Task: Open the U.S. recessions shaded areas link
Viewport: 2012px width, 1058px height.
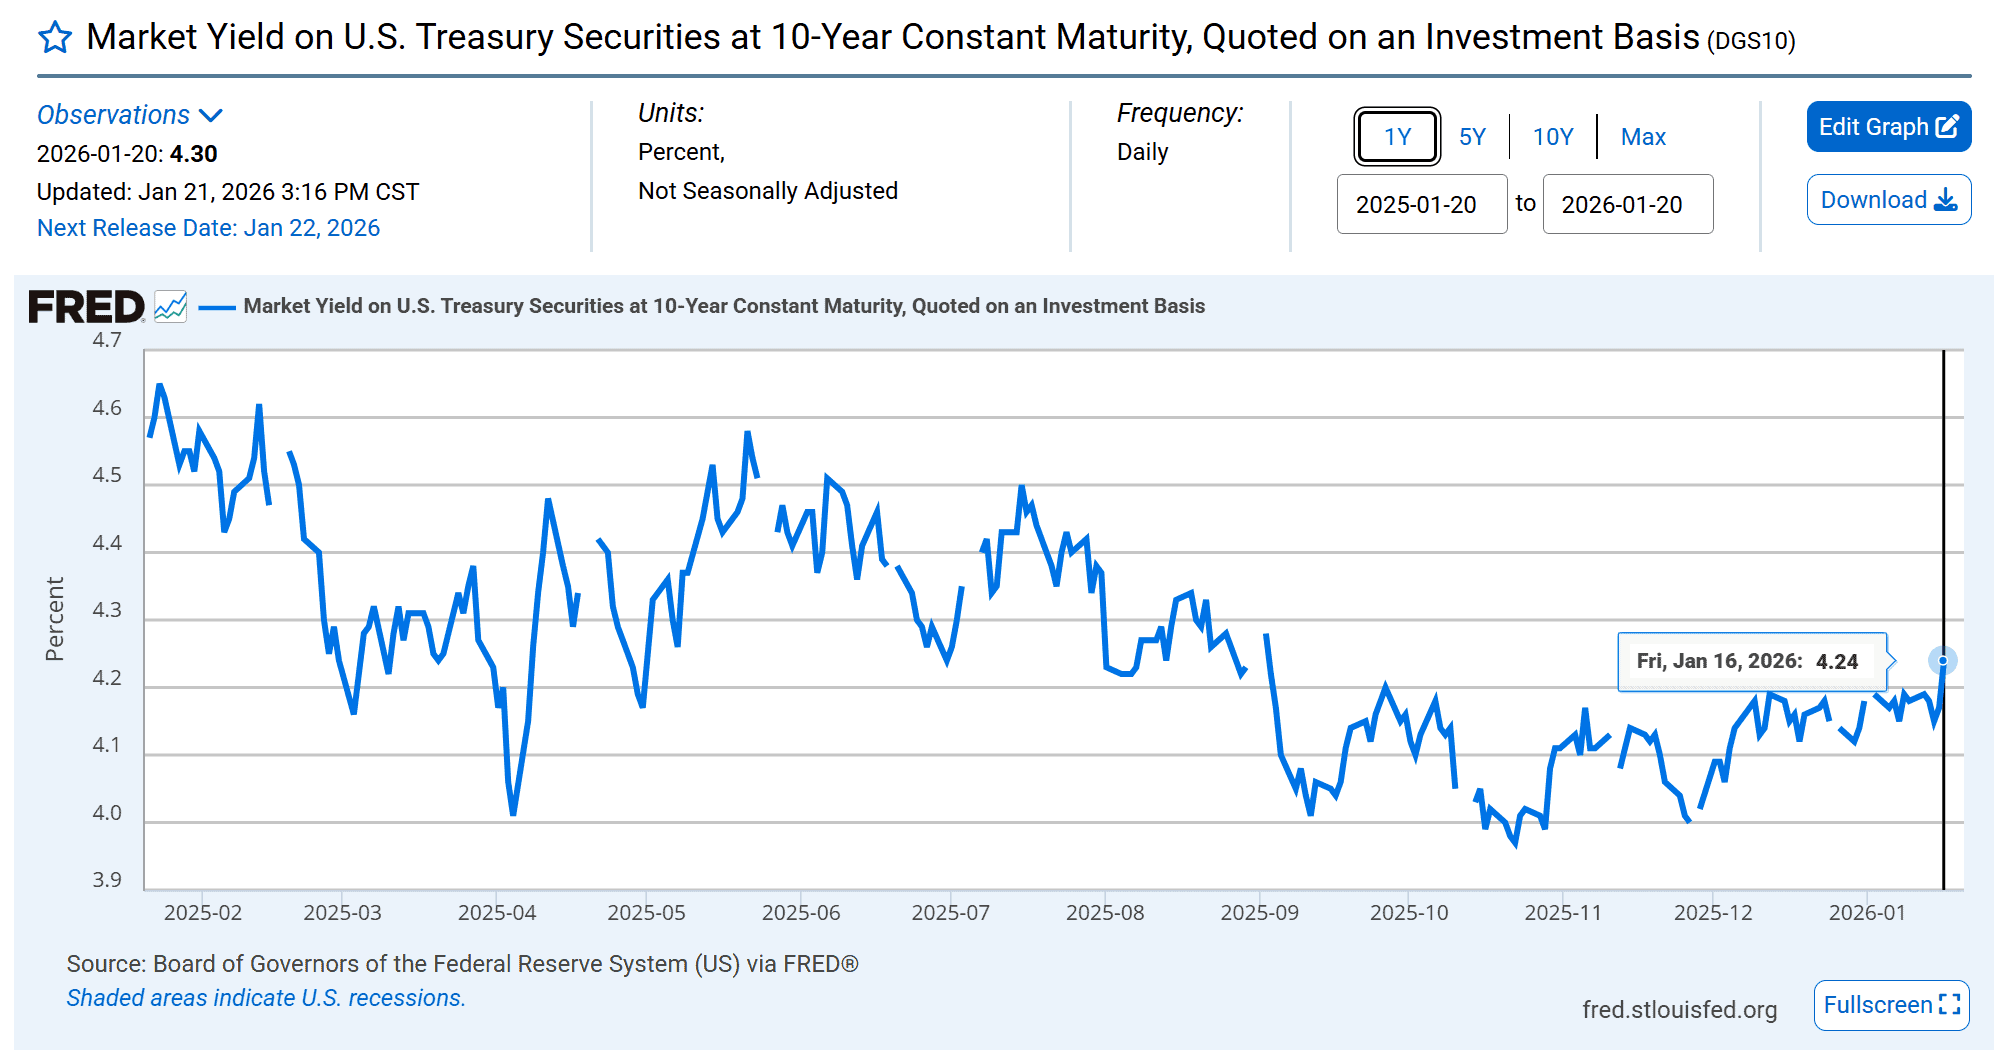Action: pos(266,998)
